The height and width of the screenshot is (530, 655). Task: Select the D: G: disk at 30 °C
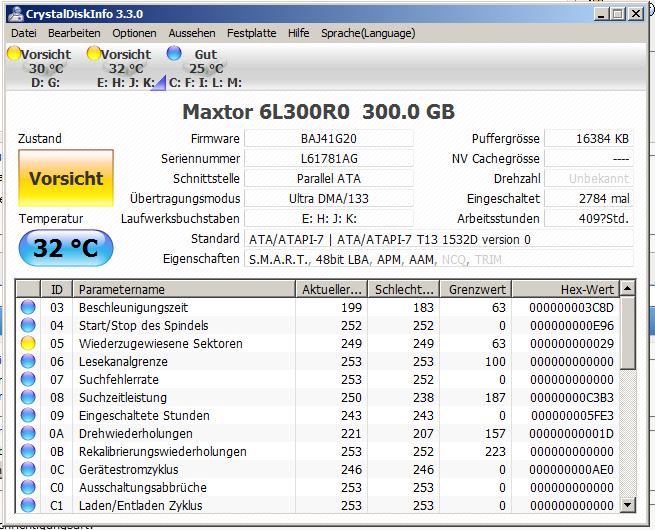pyautogui.click(x=40, y=68)
